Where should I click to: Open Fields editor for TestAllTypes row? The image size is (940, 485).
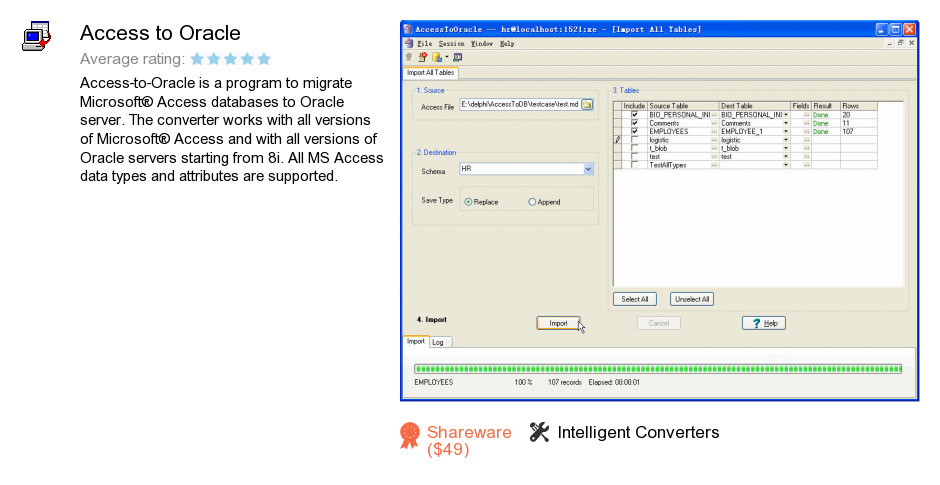tap(806, 165)
